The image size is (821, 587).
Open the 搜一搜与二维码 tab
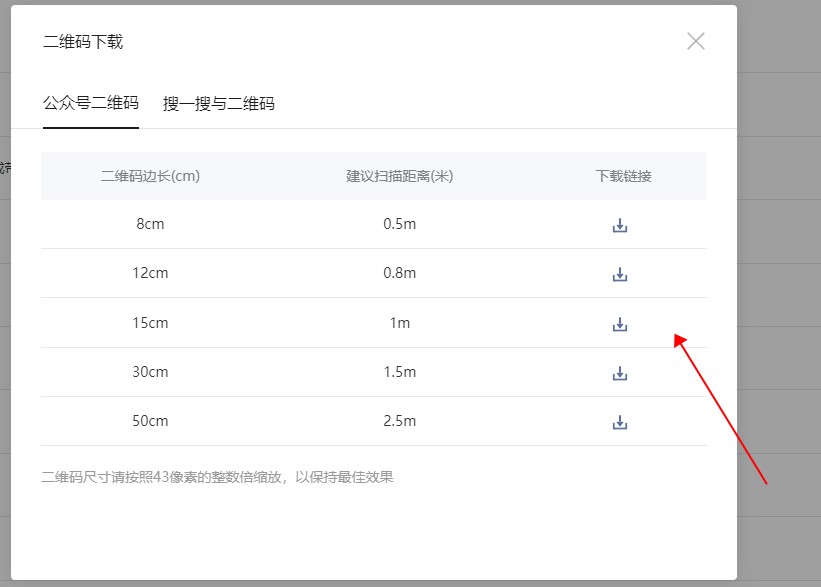[219, 103]
